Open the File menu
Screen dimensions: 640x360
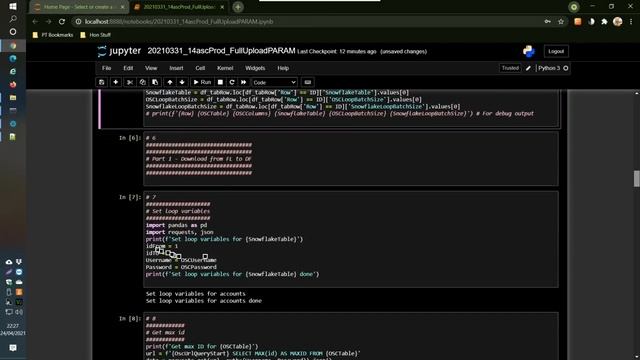[x=107, y=68]
